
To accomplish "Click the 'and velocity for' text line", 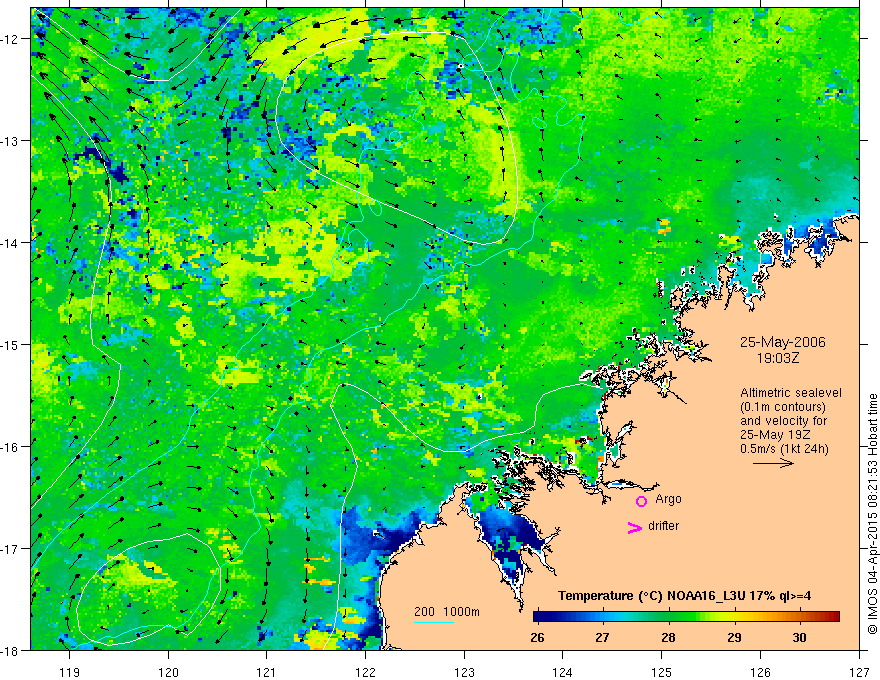I will (x=783, y=421).
